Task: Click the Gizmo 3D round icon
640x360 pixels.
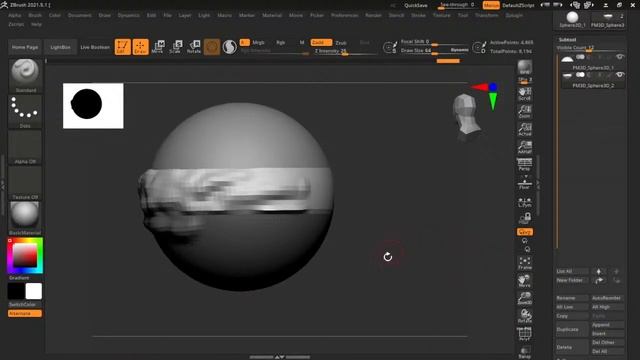Action: (x=212, y=47)
